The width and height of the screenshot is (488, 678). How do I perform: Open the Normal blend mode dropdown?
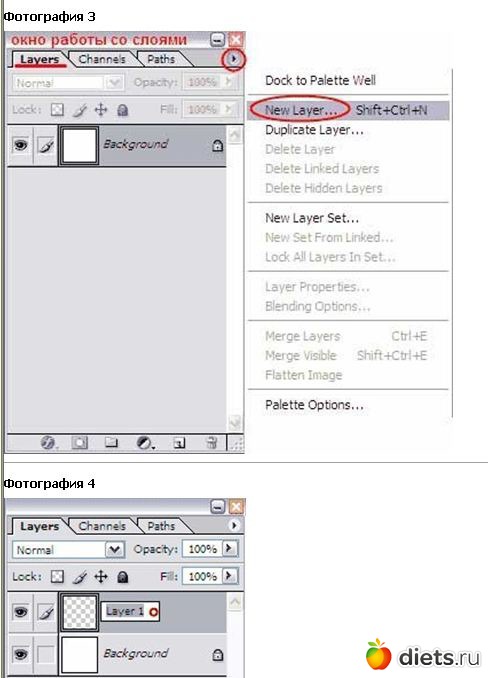click(x=114, y=550)
